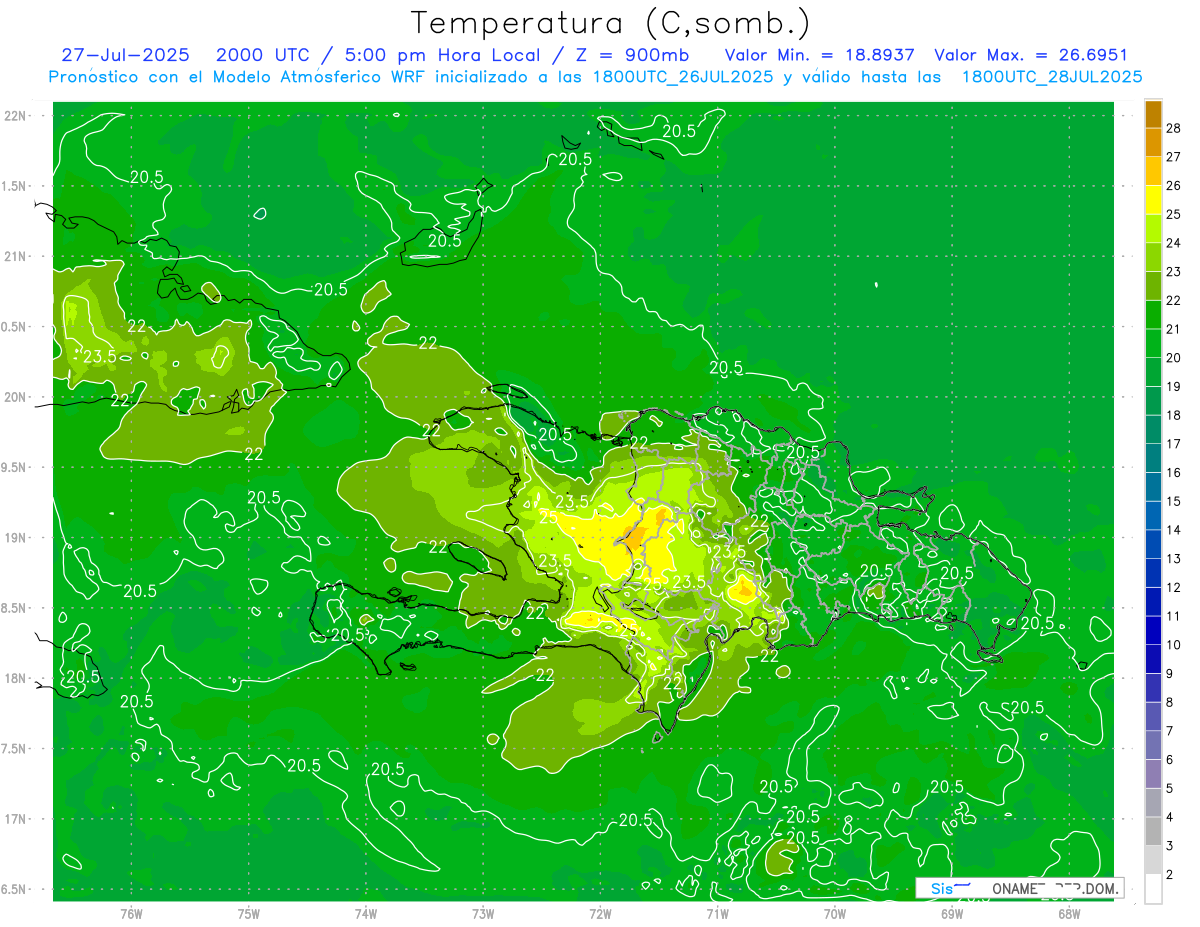Click the "71W" longitude axis label

(717, 913)
